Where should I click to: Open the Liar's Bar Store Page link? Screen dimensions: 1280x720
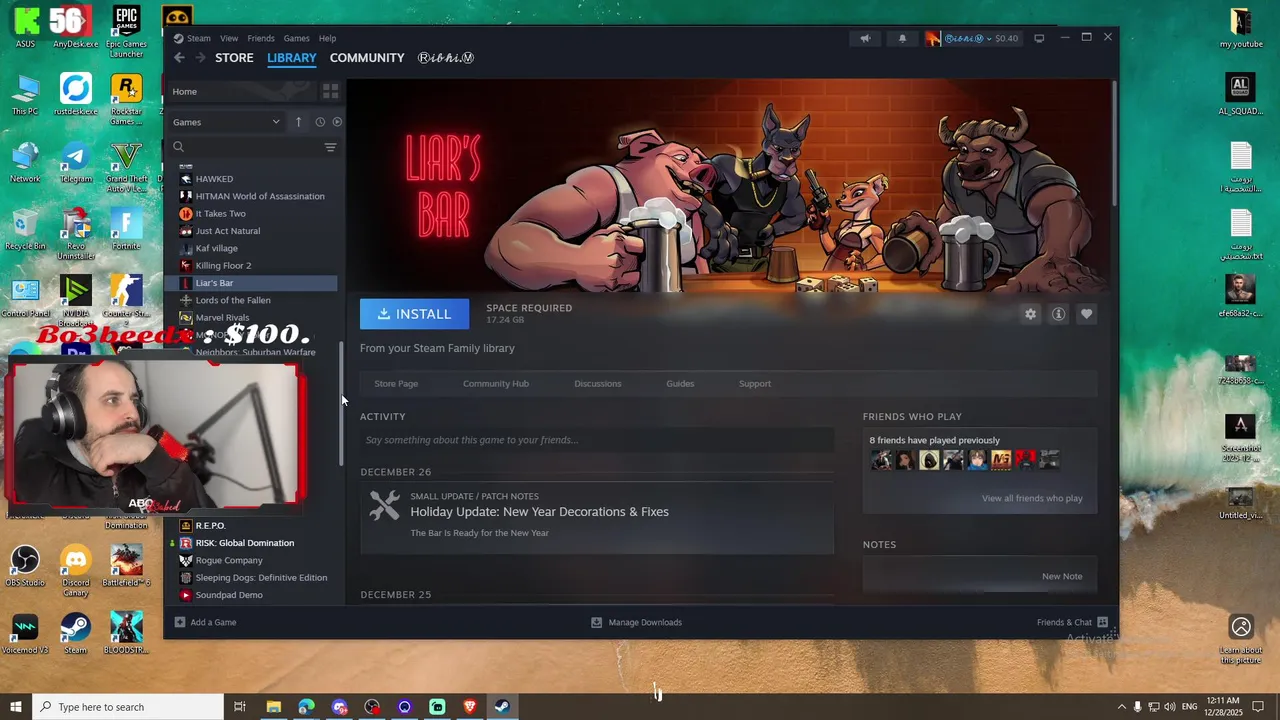click(396, 383)
